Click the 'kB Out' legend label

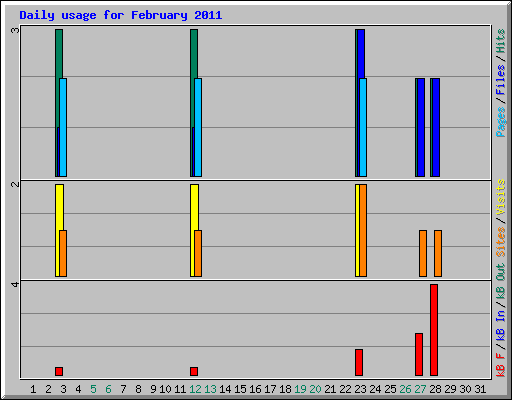click(501, 282)
